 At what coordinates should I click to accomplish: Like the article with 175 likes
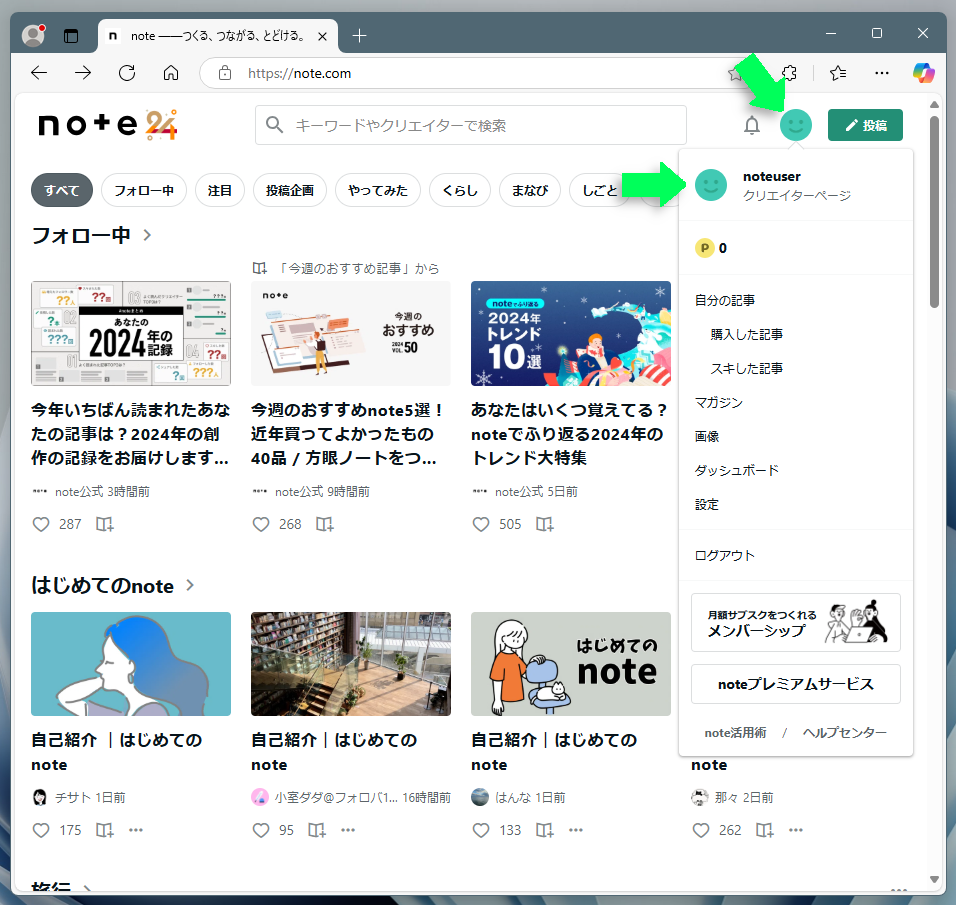click(x=41, y=830)
